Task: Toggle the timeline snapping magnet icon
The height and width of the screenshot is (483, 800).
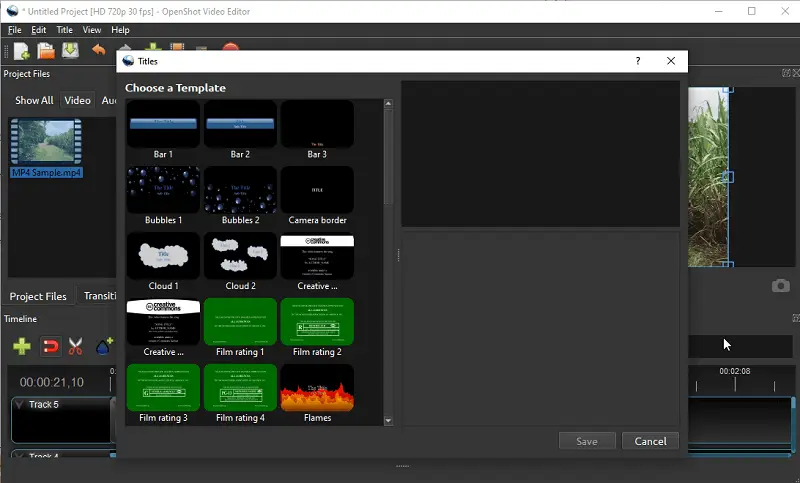Action: (50, 347)
